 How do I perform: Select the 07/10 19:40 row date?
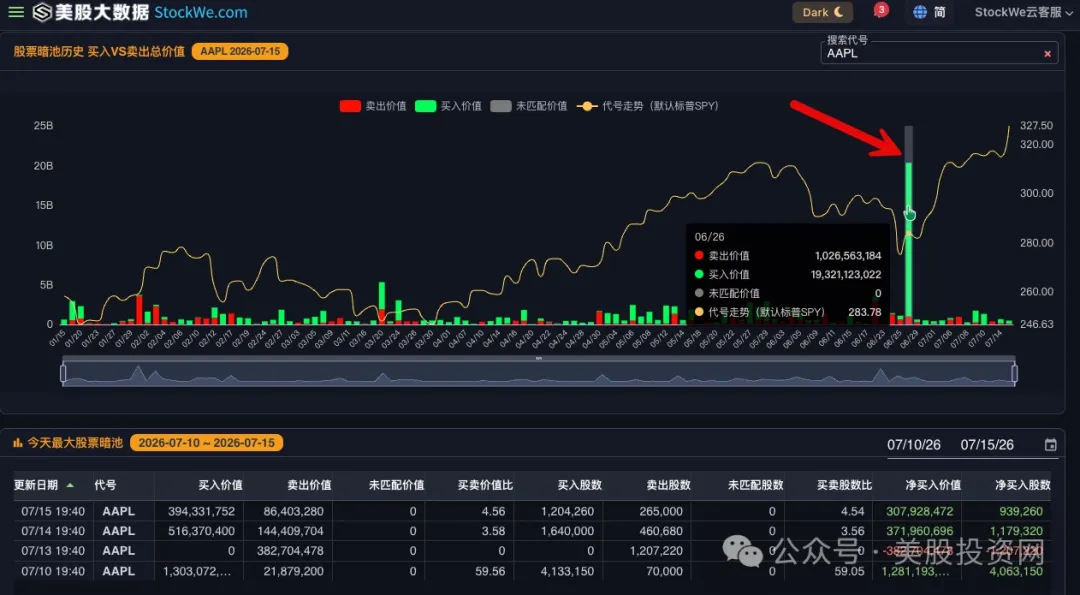tap(53, 571)
